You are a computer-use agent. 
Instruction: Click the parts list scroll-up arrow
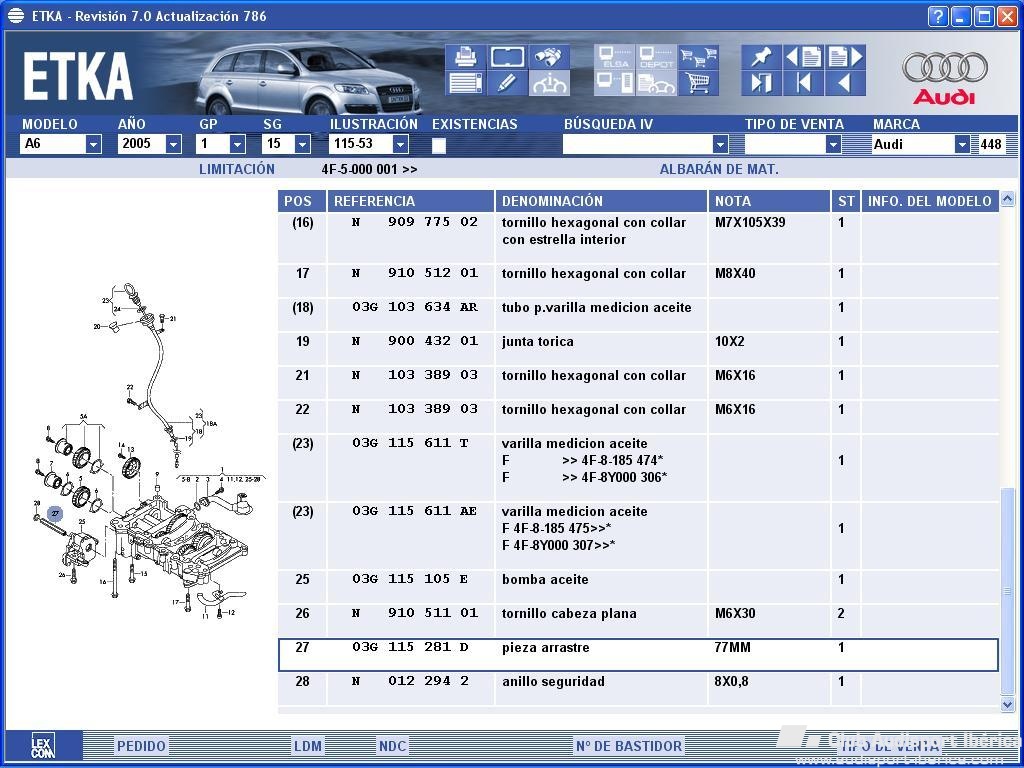(1008, 199)
